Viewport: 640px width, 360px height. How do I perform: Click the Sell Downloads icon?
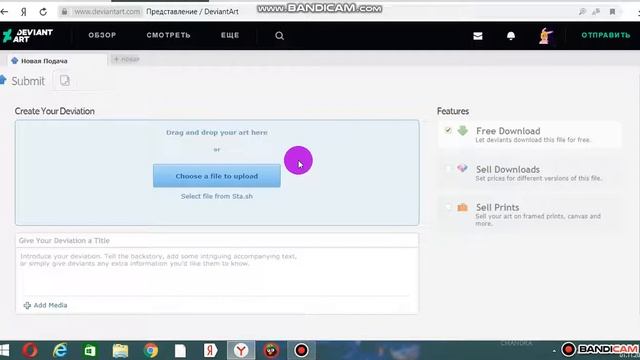462,168
